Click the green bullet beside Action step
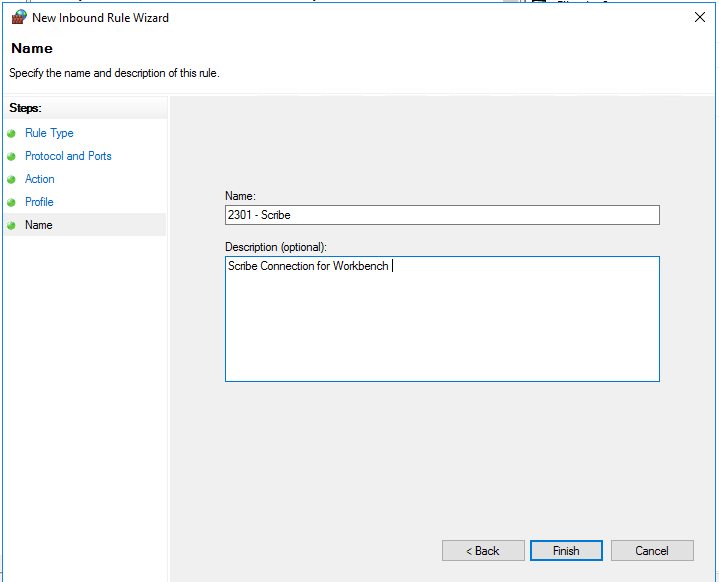The height and width of the screenshot is (582, 719). coord(12,179)
